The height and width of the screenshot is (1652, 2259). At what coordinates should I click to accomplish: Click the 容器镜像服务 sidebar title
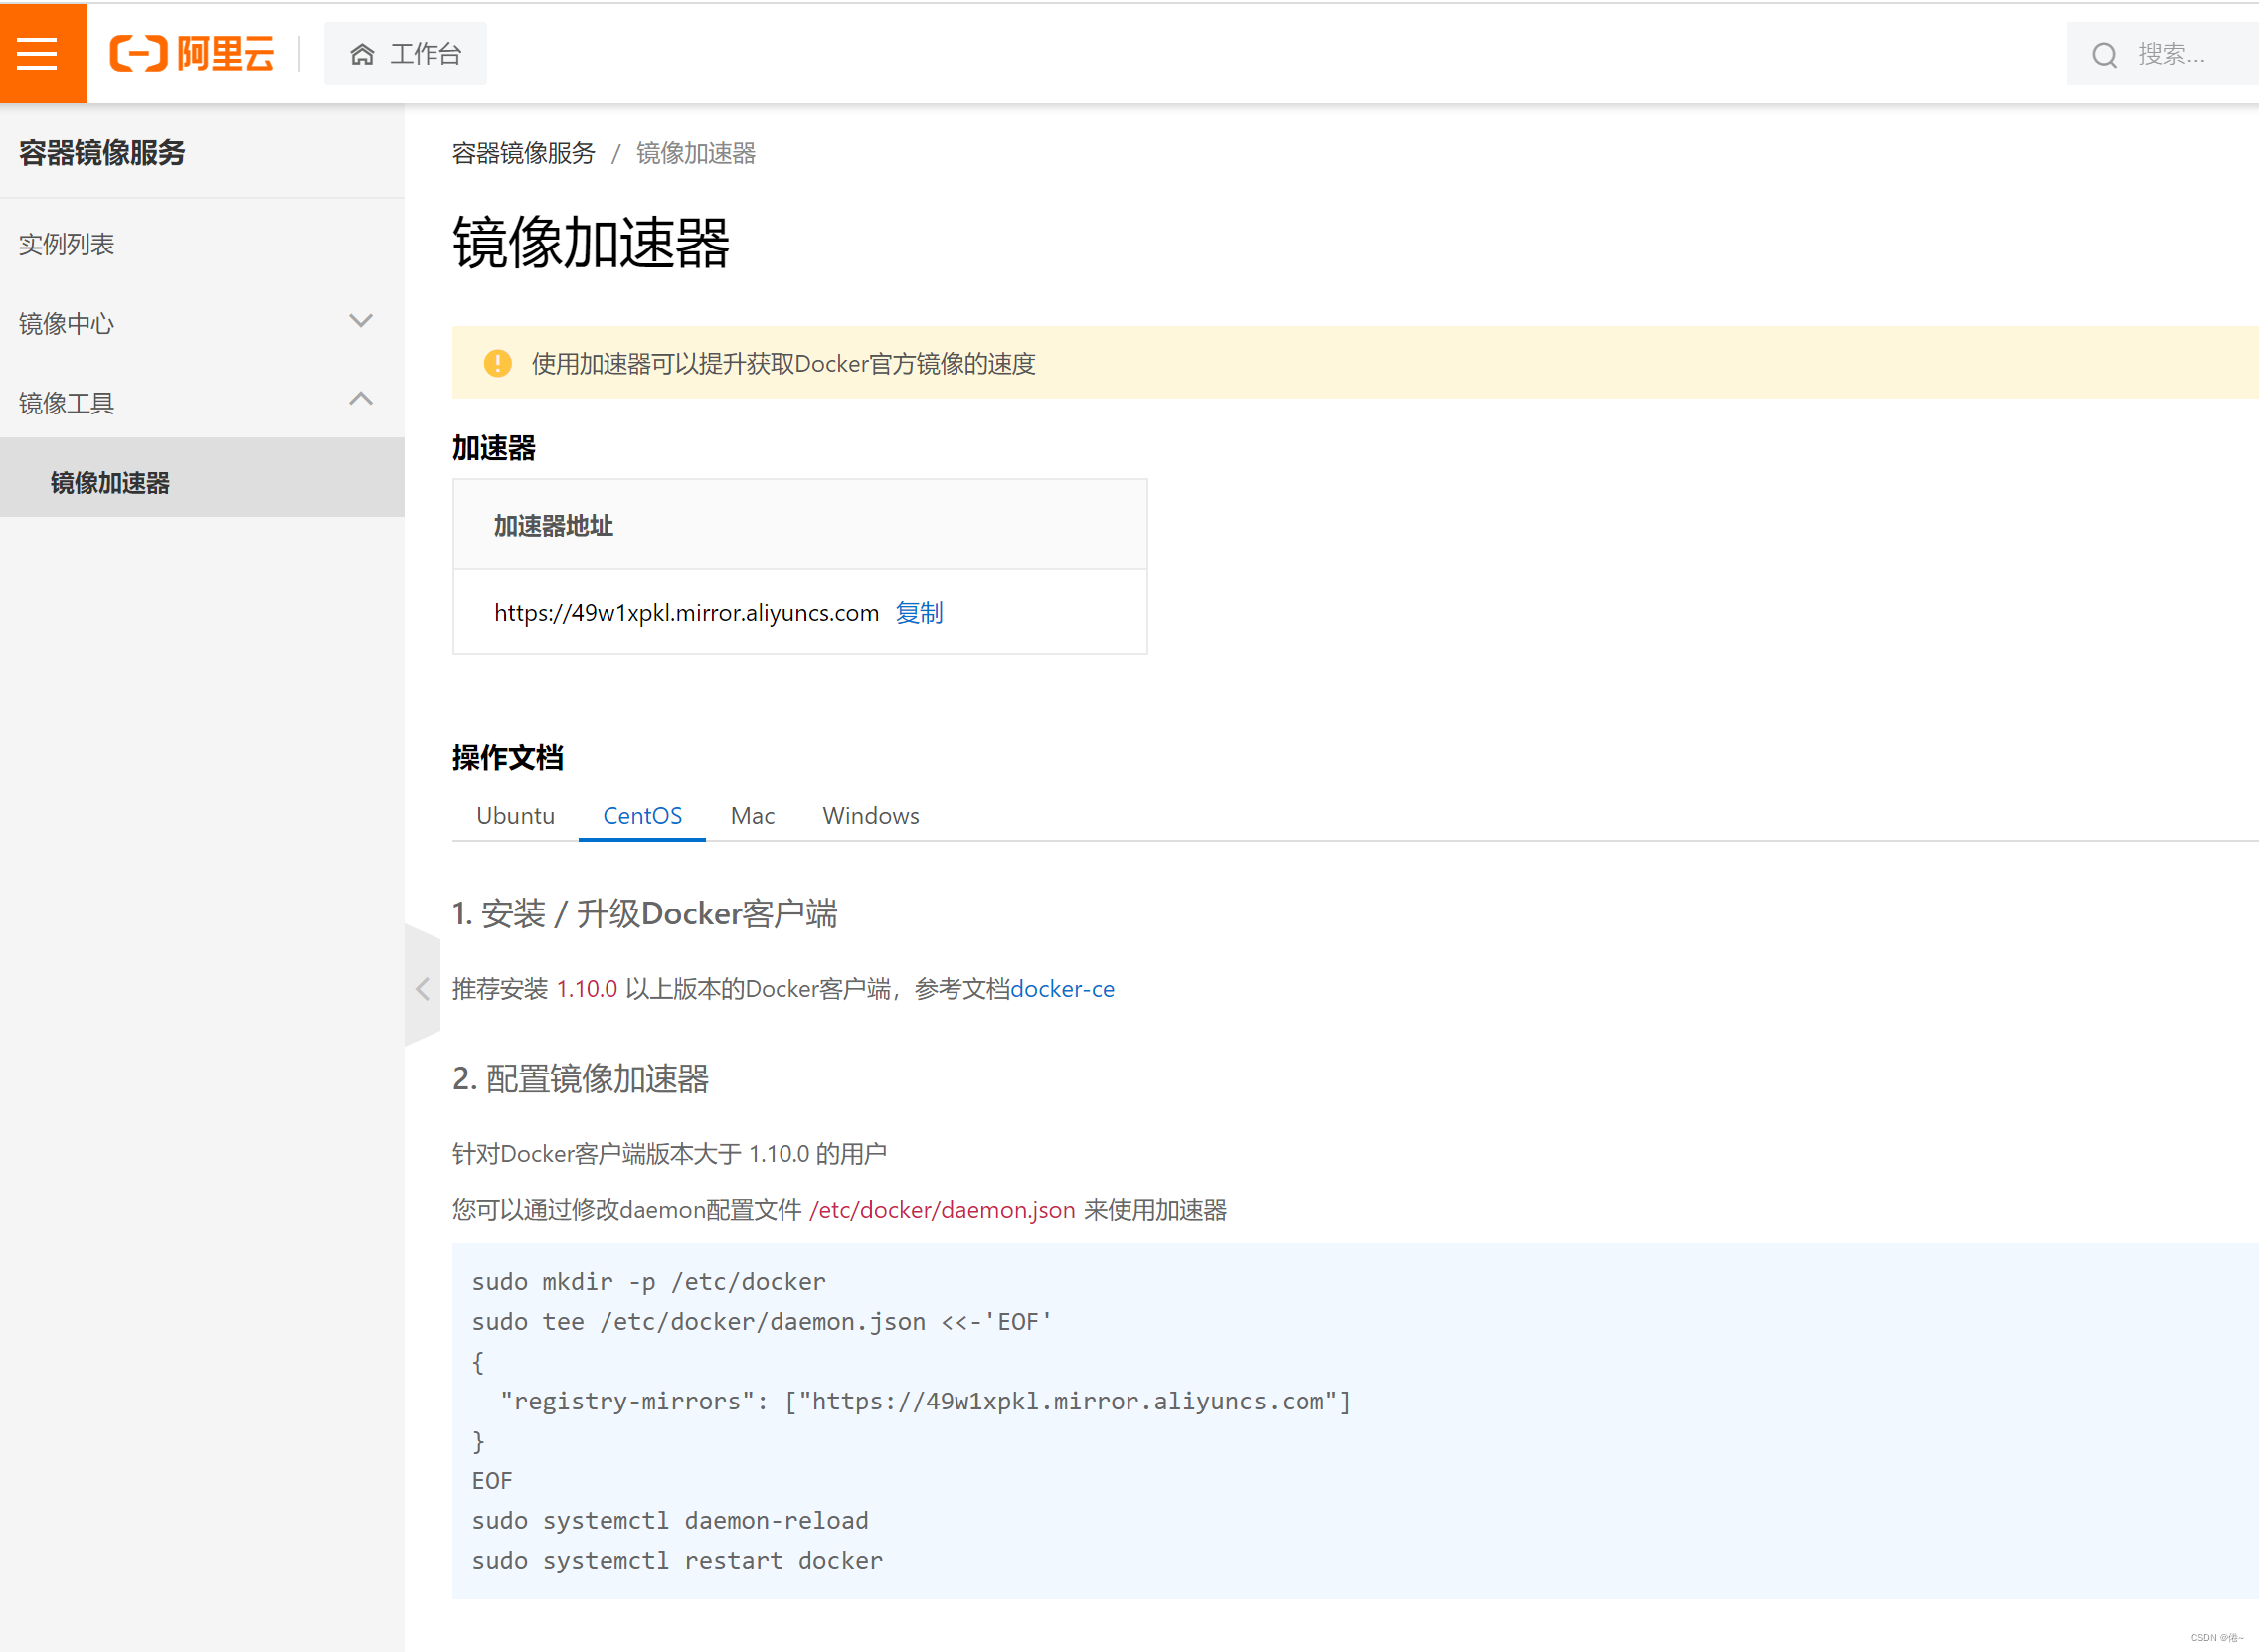pyautogui.click(x=102, y=152)
